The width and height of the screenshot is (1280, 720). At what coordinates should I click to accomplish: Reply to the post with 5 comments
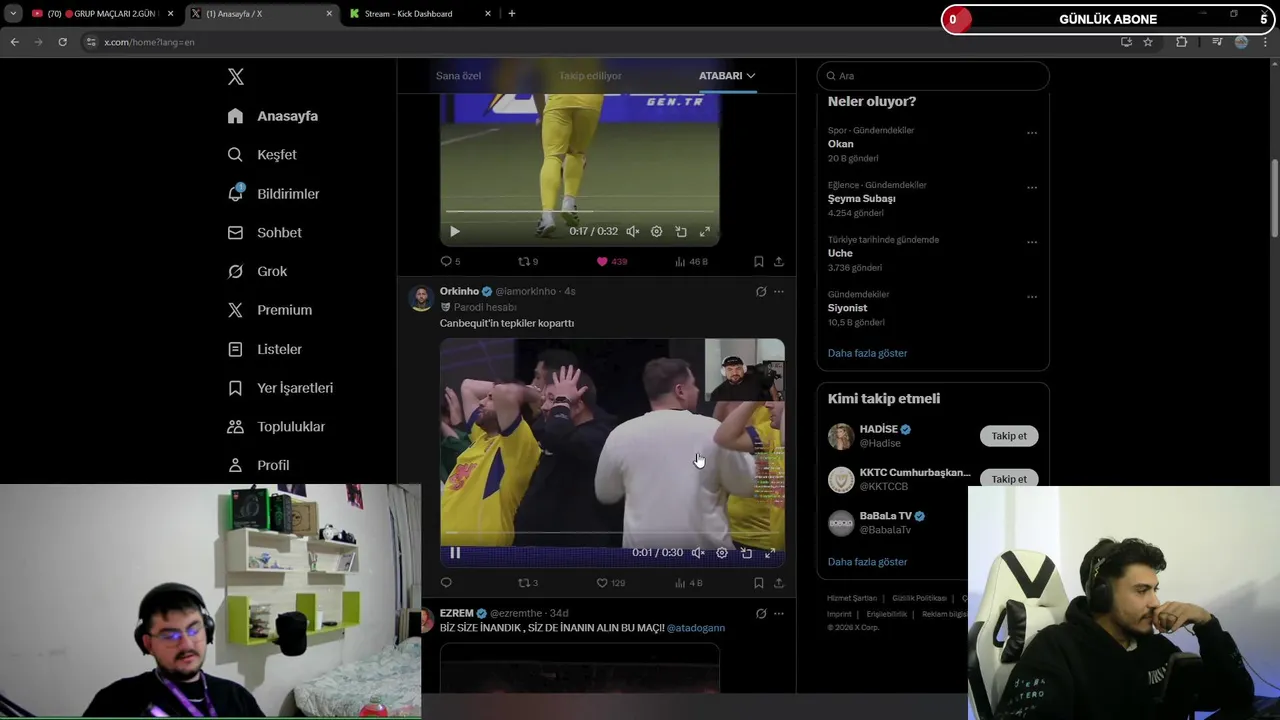(450, 261)
